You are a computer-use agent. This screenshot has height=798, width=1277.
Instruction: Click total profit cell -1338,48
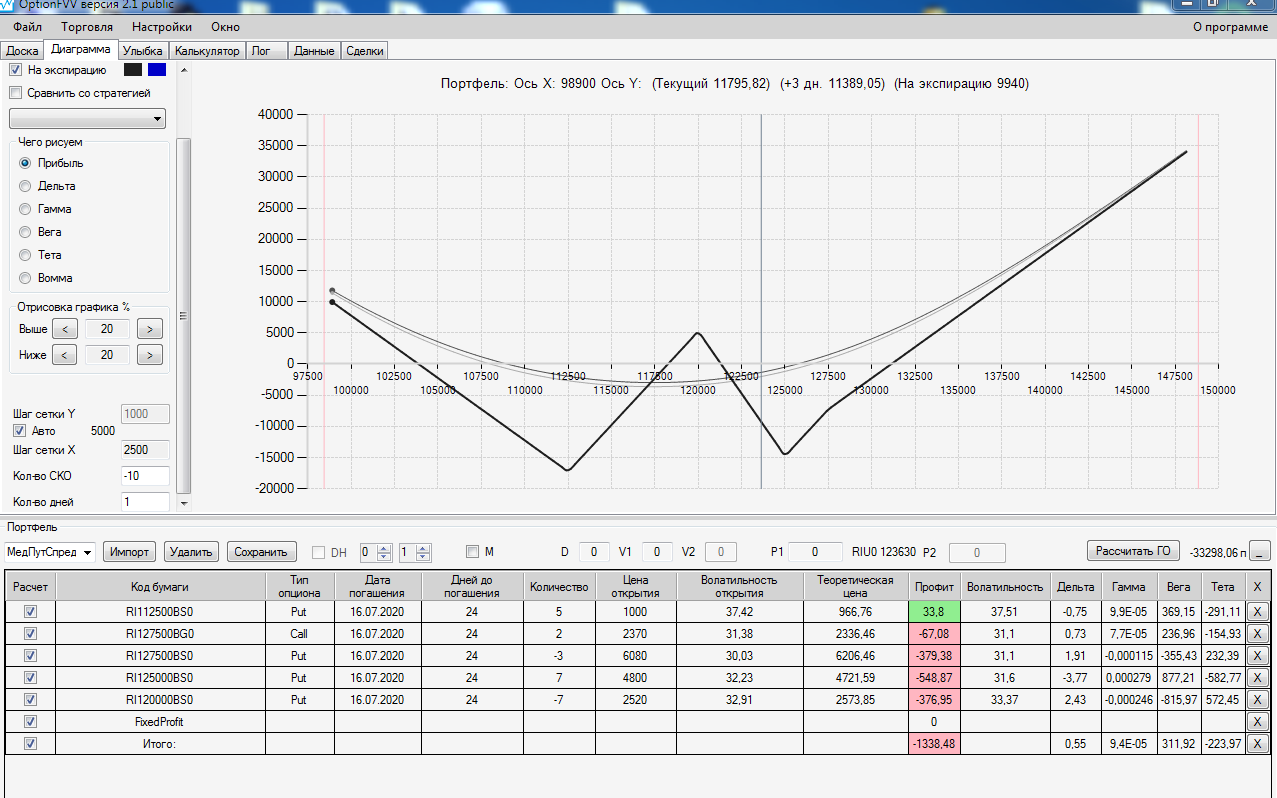click(935, 743)
